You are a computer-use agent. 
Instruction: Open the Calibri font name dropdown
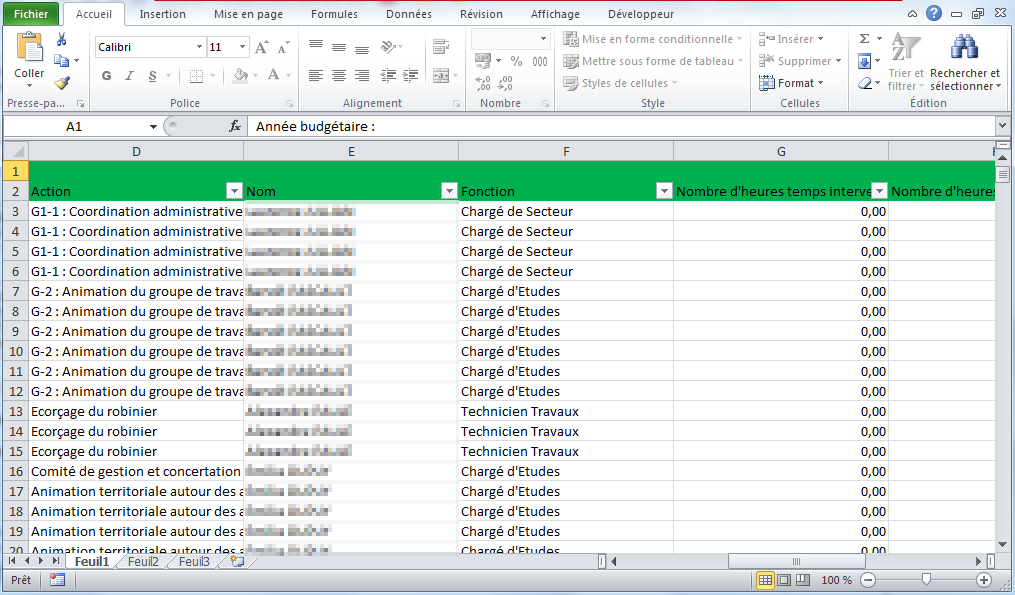(199, 47)
